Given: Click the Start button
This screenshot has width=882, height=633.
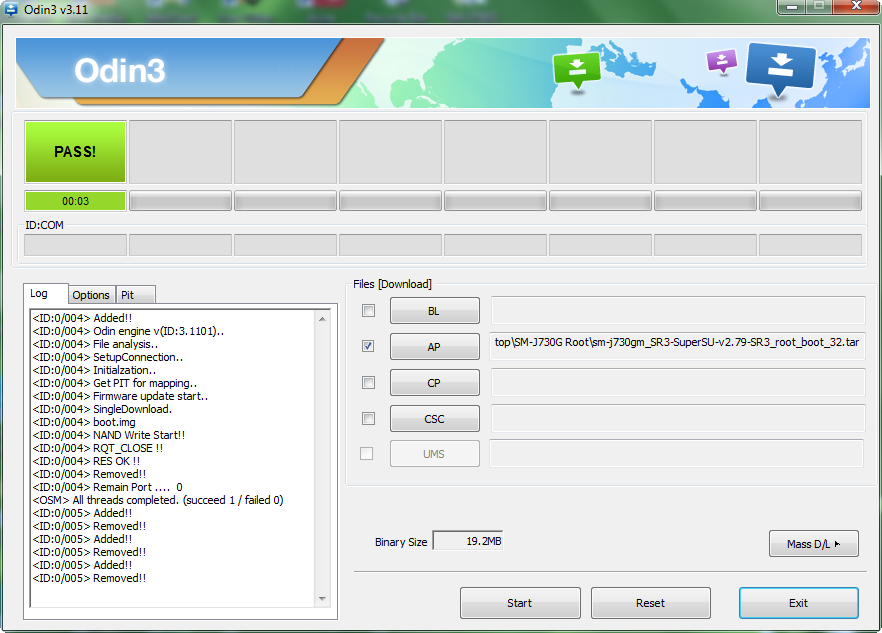Looking at the screenshot, I should pyautogui.click(x=520, y=603).
